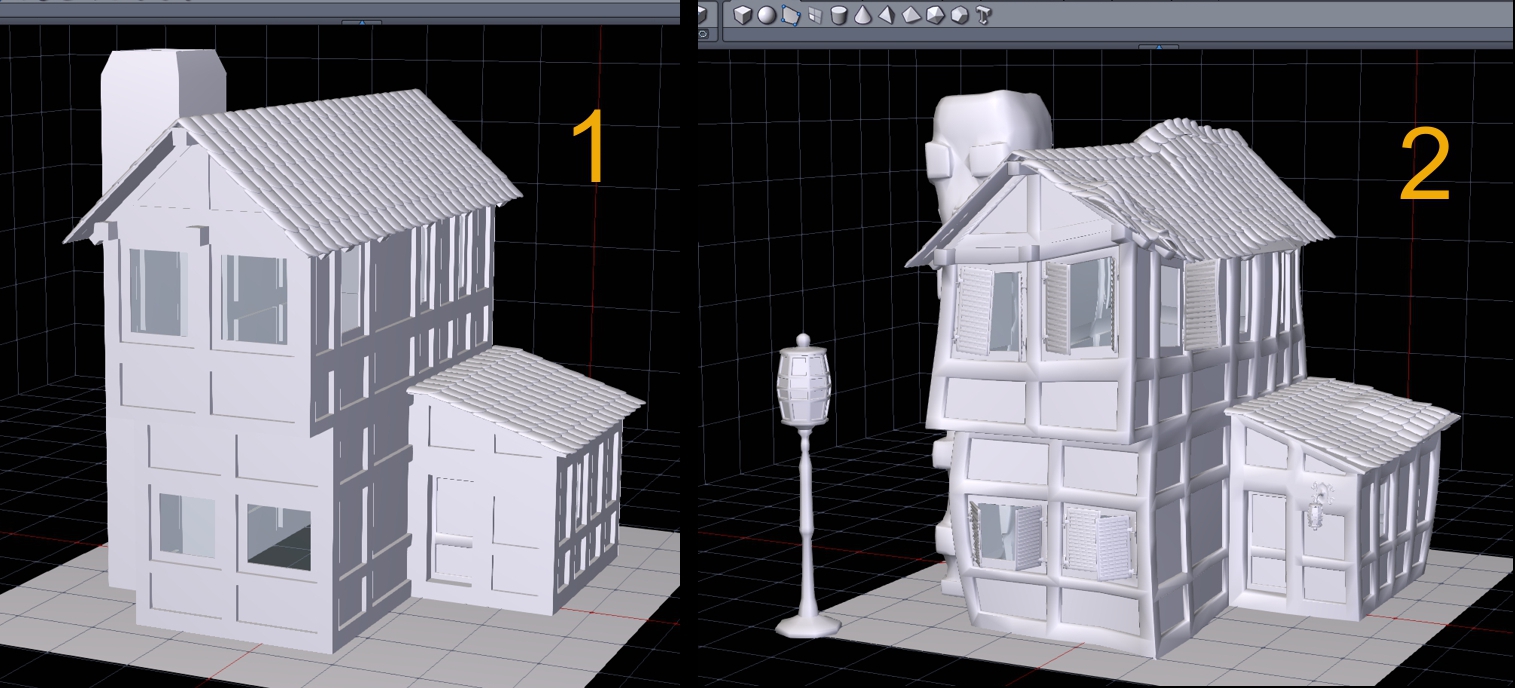Select the octahedron primitive tool
The height and width of the screenshot is (688, 1515).
click(911, 15)
